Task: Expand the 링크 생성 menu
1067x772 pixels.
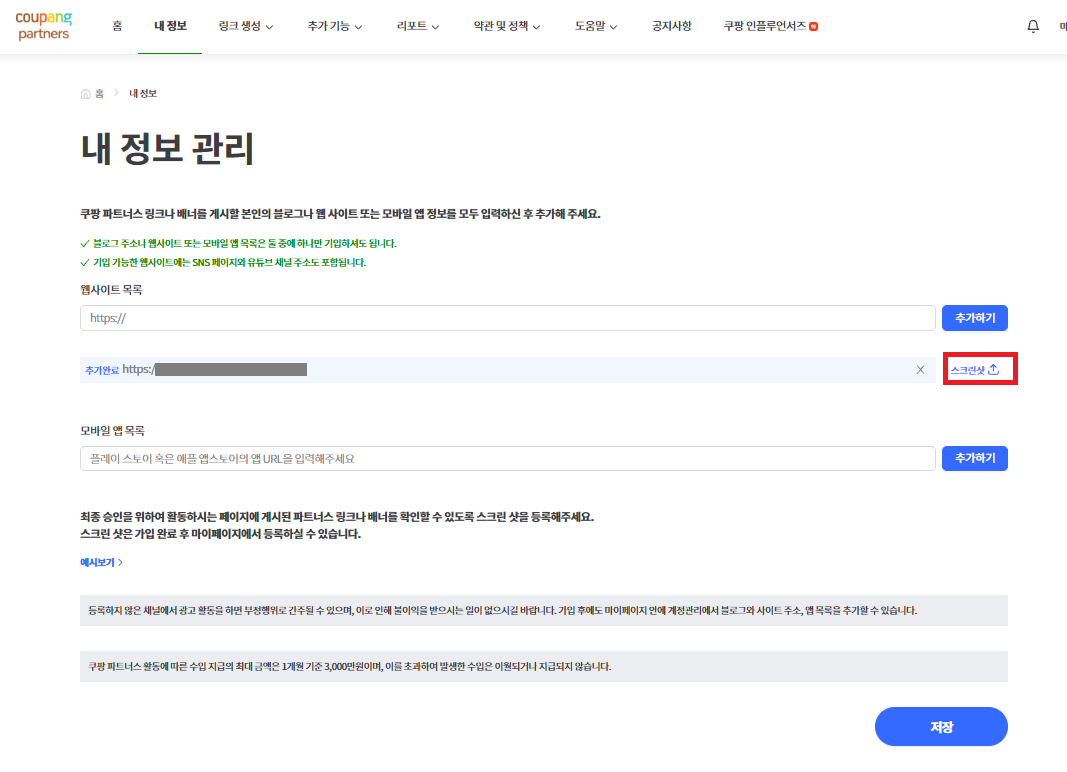Action: coord(246,26)
